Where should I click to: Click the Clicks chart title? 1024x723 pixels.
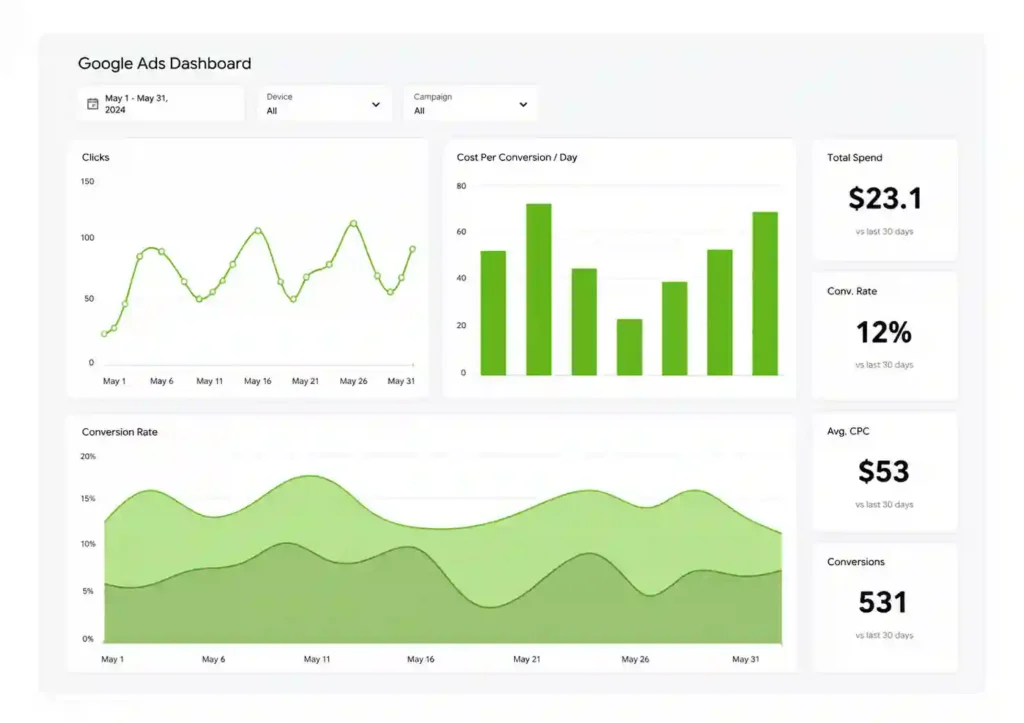pos(95,157)
